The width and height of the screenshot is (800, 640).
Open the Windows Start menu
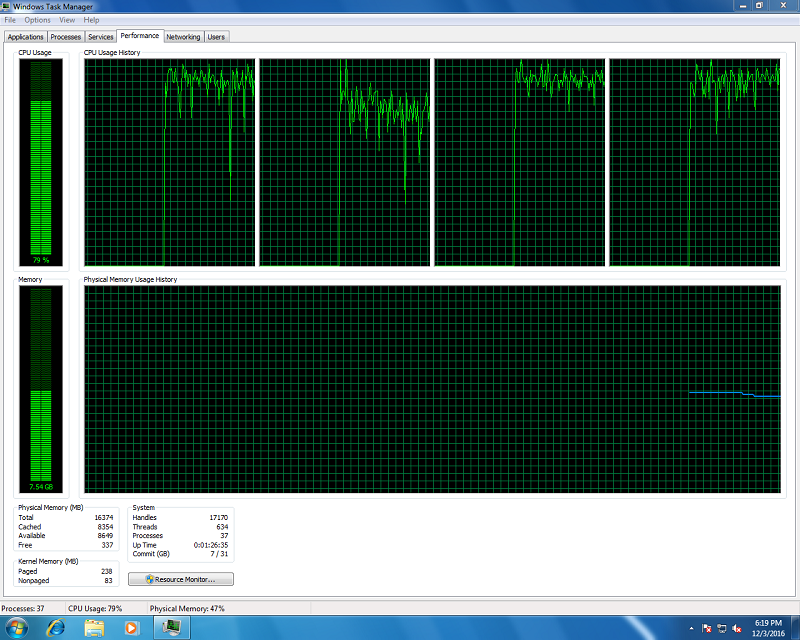[16, 627]
